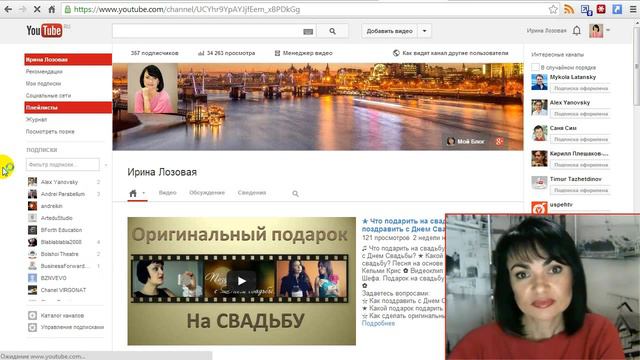Open channel home tab house icon
This screenshot has width=640, height=360.
(133, 193)
